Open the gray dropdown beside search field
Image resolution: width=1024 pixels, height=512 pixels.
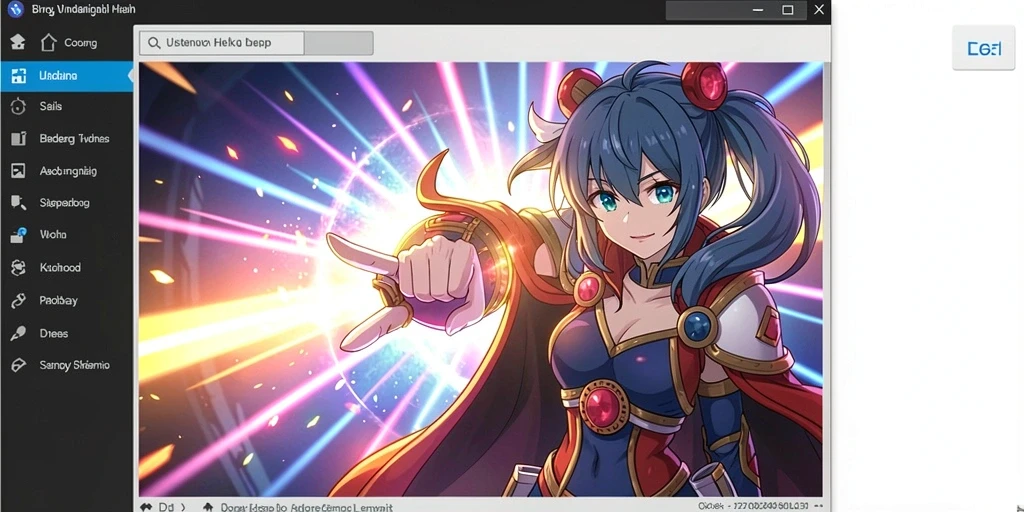click(x=339, y=43)
